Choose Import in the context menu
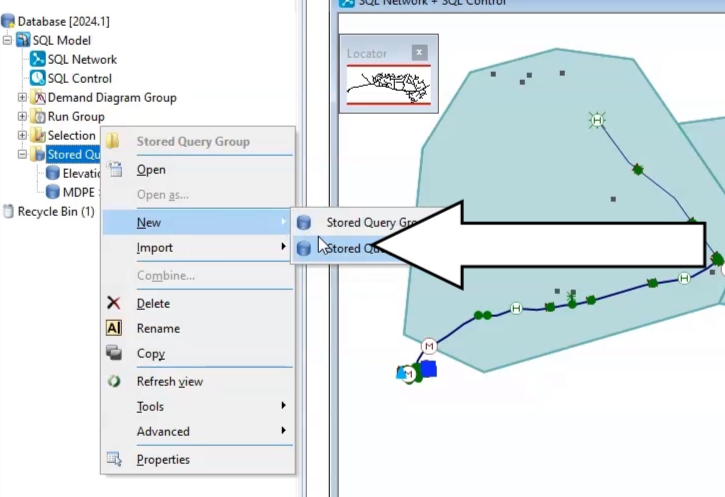 point(198,247)
